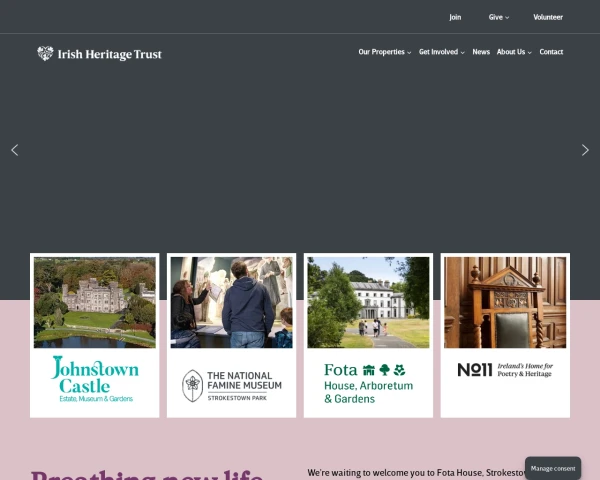
Task: Open the Our Properties menu
Action: point(382,52)
